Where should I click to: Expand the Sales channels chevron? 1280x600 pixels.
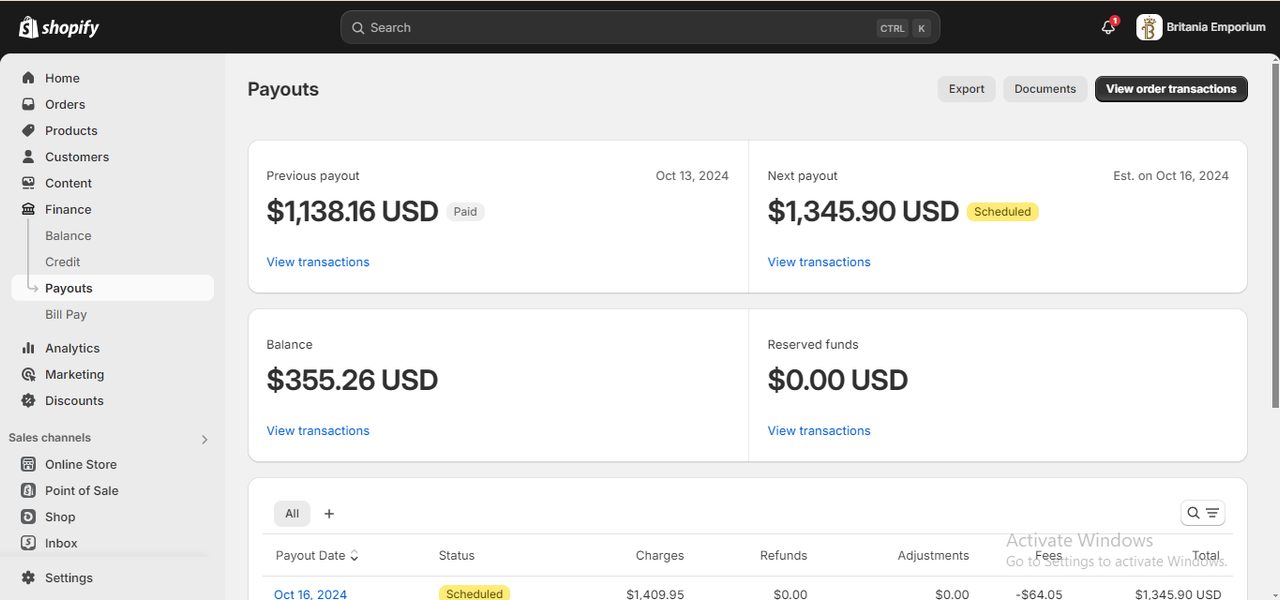(x=205, y=439)
